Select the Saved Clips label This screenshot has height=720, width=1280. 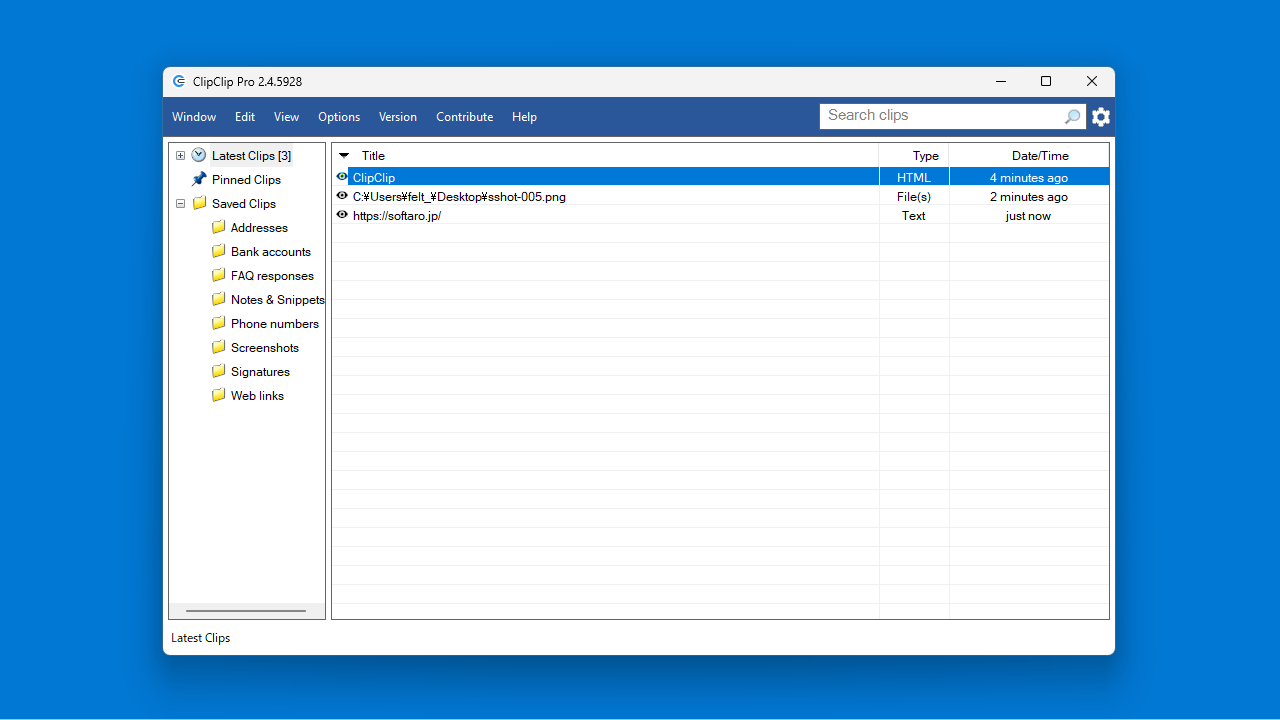point(244,203)
